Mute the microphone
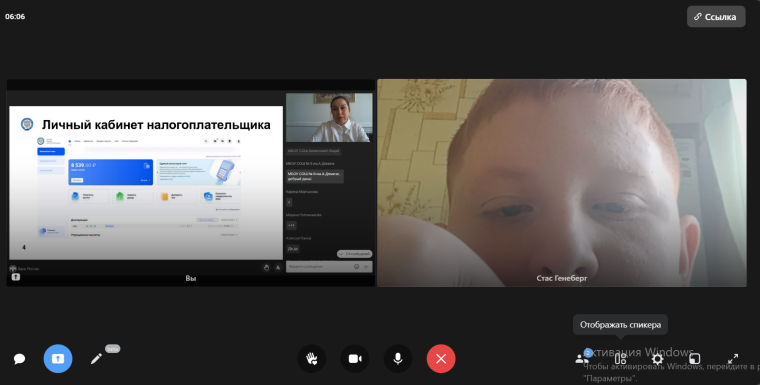The width and height of the screenshot is (760, 385). tap(398, 359)
